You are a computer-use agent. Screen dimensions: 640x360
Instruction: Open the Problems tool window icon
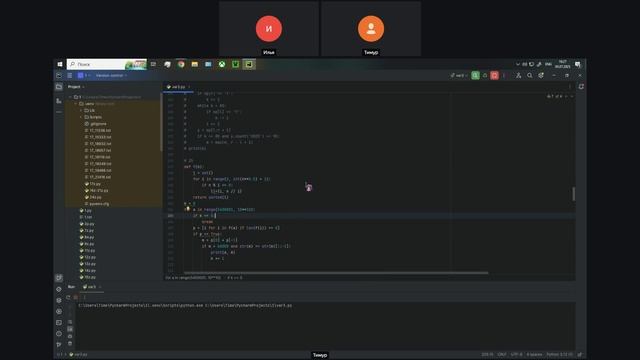click(59, 333)
